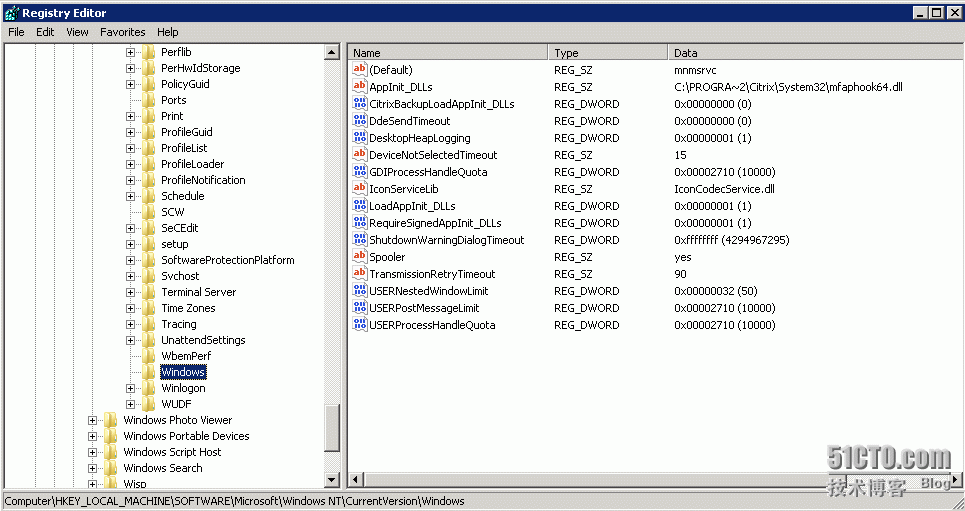Expand the Tracing key

click(x=130, y=324)
